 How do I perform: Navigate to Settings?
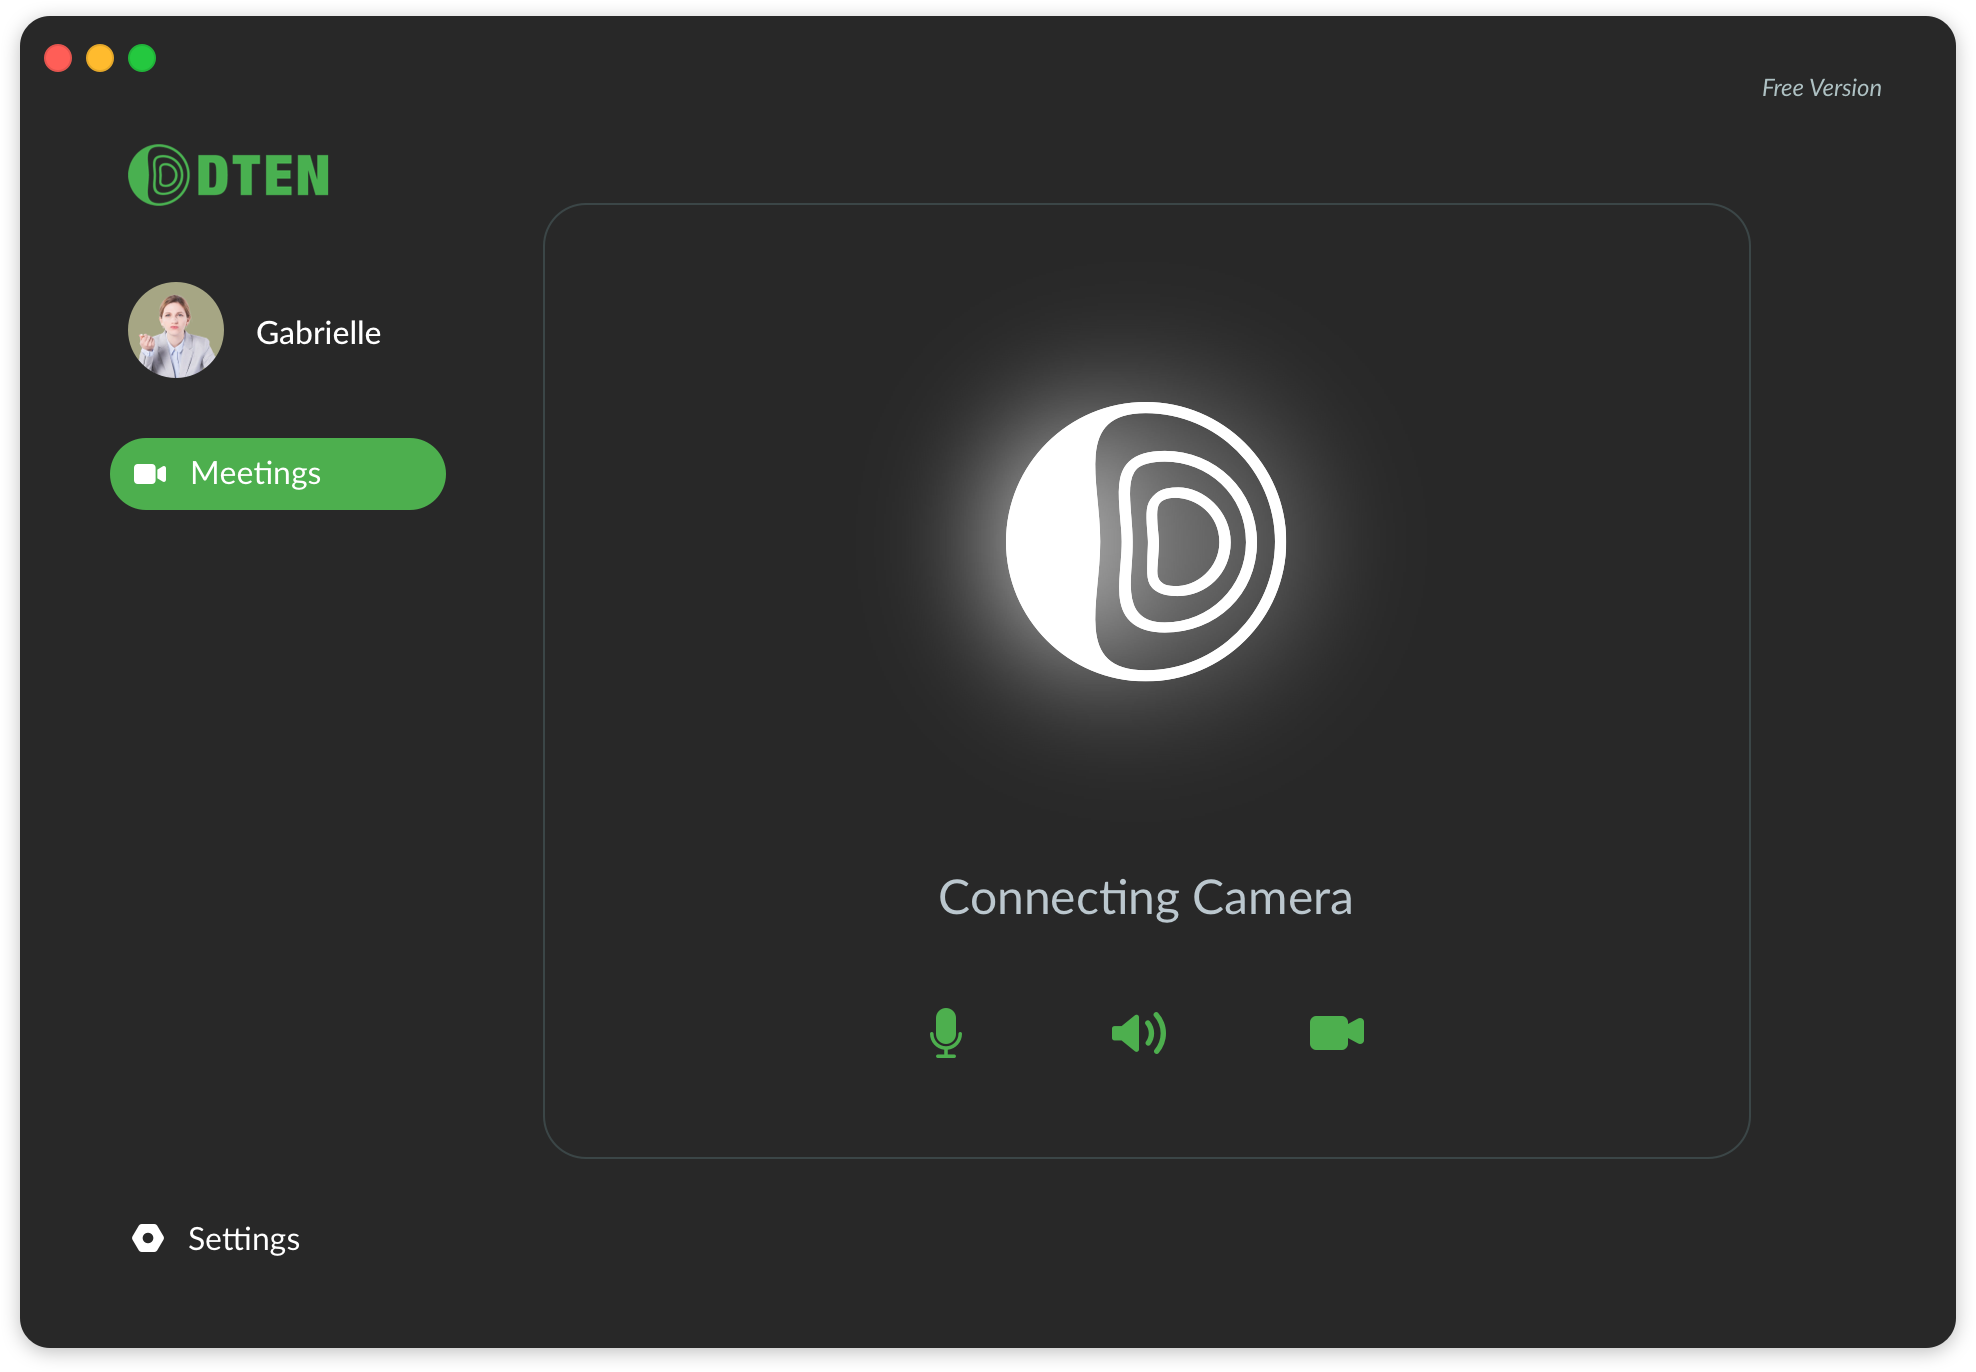coord(243,1239)
